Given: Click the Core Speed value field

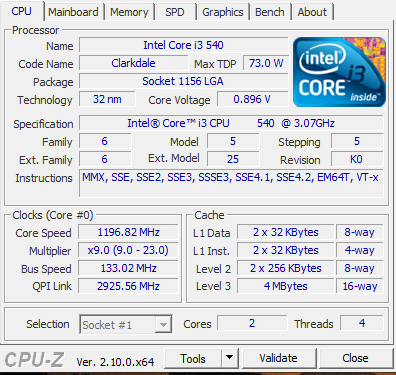Looking at the screenshot, I should pos(128,232).
